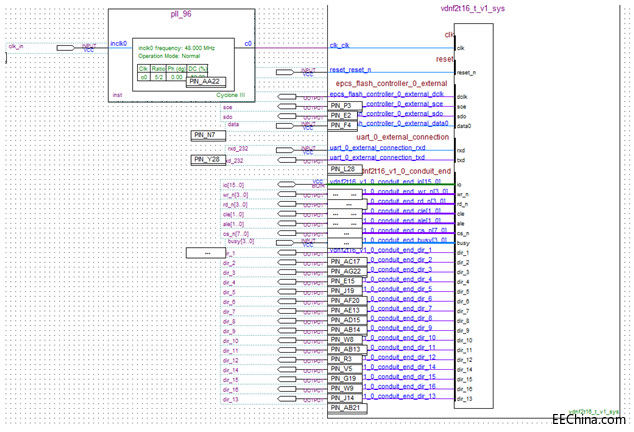Click the PIN_F4 assignment label
The width and height of the screenshot is (634, 432).
343,125
